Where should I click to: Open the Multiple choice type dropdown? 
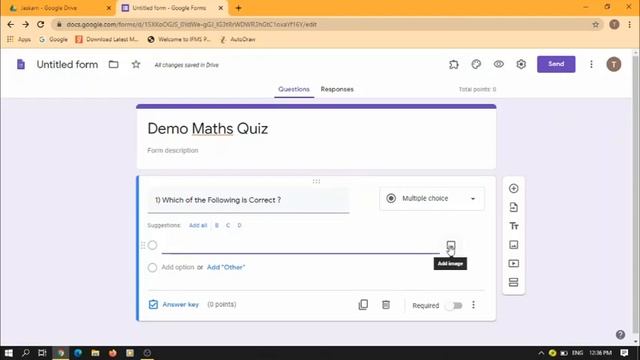tap(432, 199)
